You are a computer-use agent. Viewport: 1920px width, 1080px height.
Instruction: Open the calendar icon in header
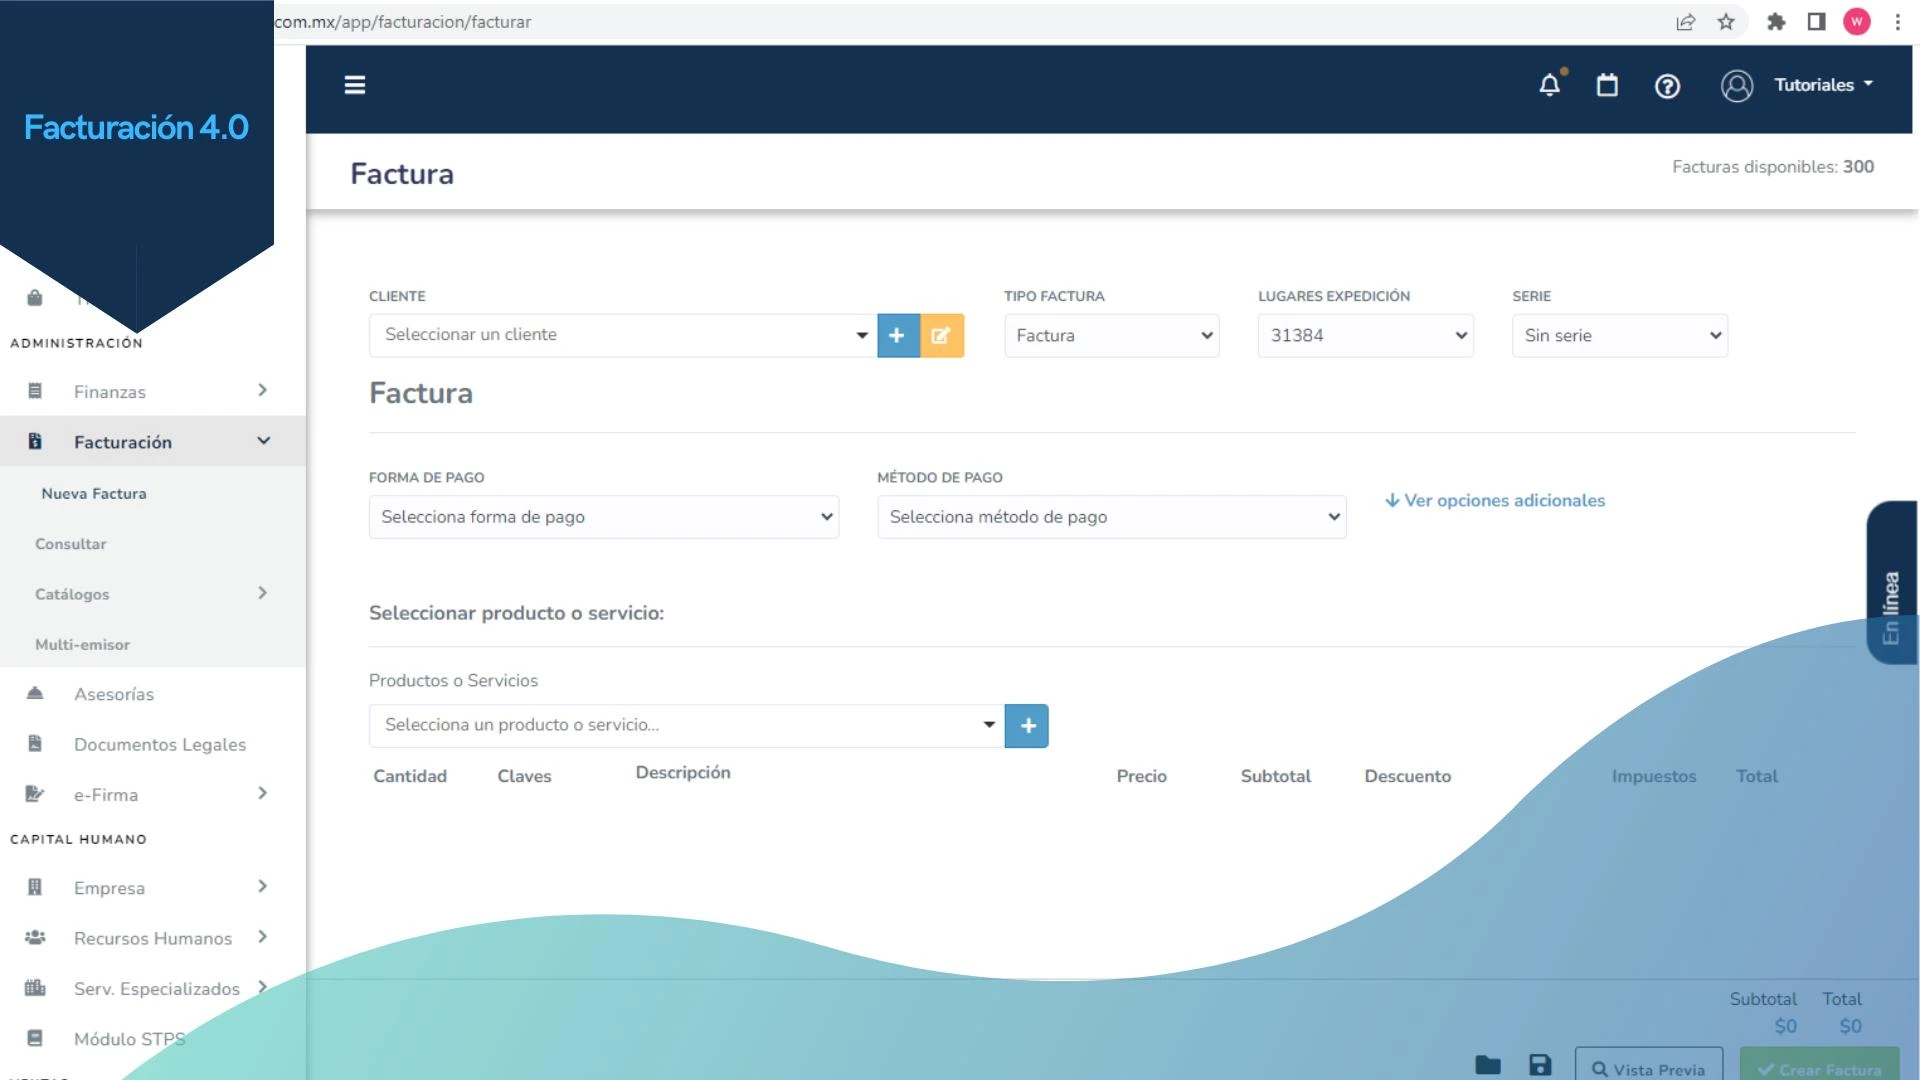(1607, 86)
